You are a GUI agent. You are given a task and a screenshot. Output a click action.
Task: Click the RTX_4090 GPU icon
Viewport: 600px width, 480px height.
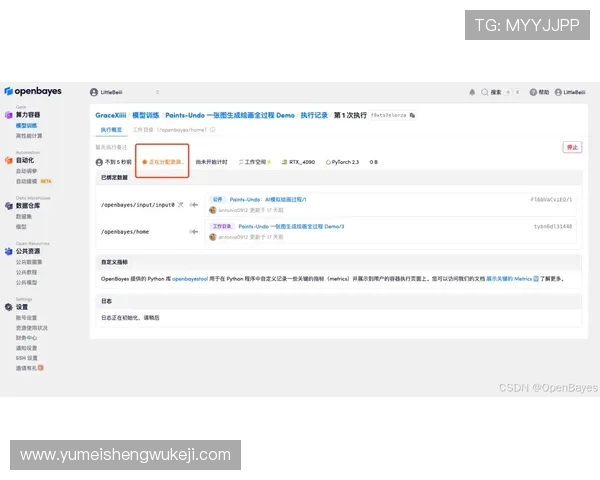pyautogui.click(x=284, y=162)
